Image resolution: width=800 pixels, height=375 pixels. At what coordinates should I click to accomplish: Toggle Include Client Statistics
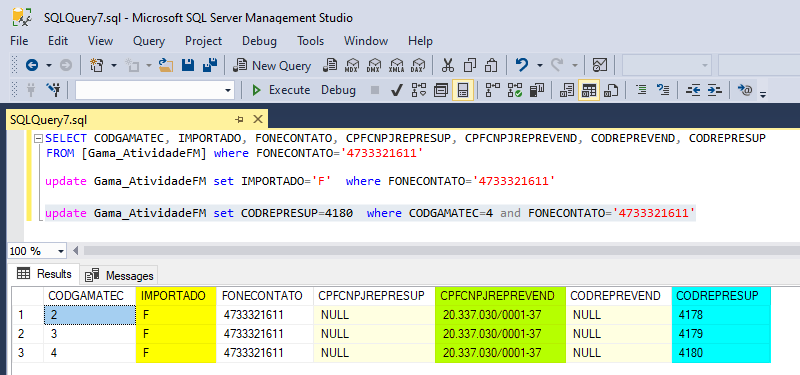pos(537,90)
